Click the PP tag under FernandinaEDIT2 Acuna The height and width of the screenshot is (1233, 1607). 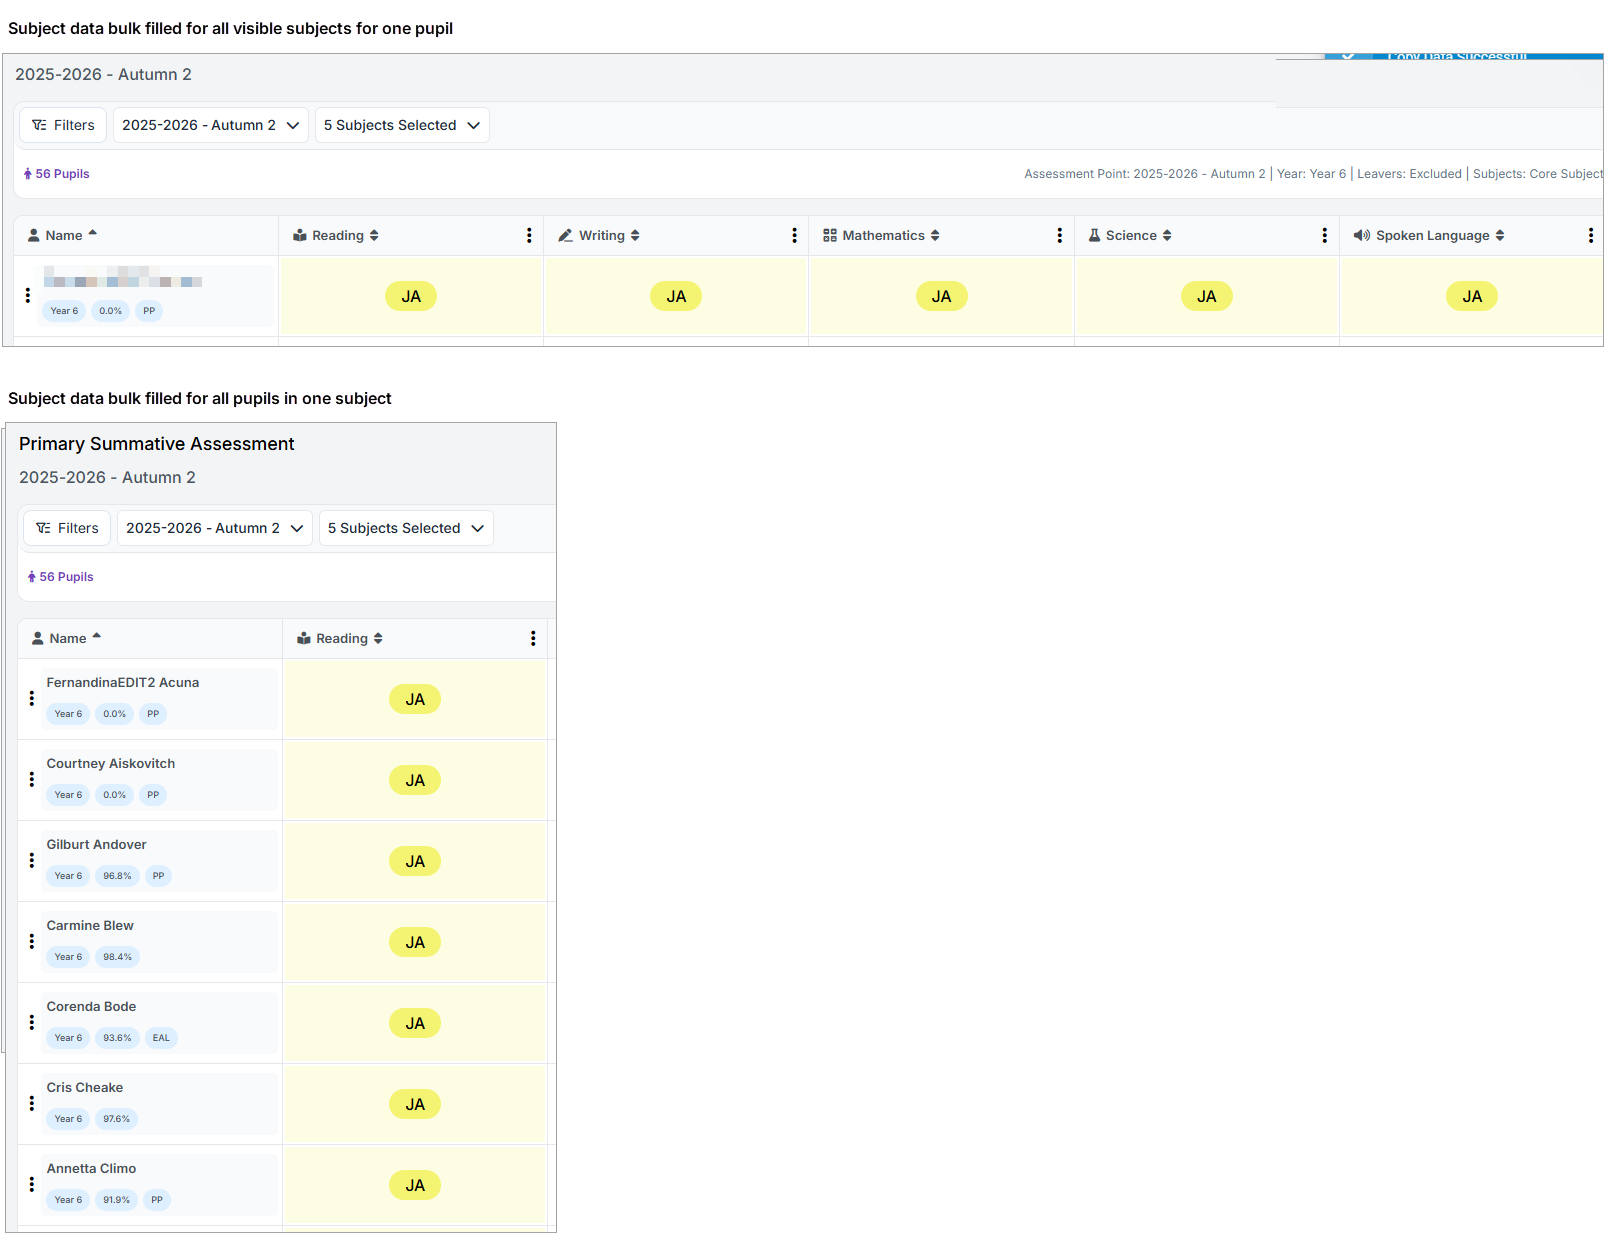click(153, 714)
